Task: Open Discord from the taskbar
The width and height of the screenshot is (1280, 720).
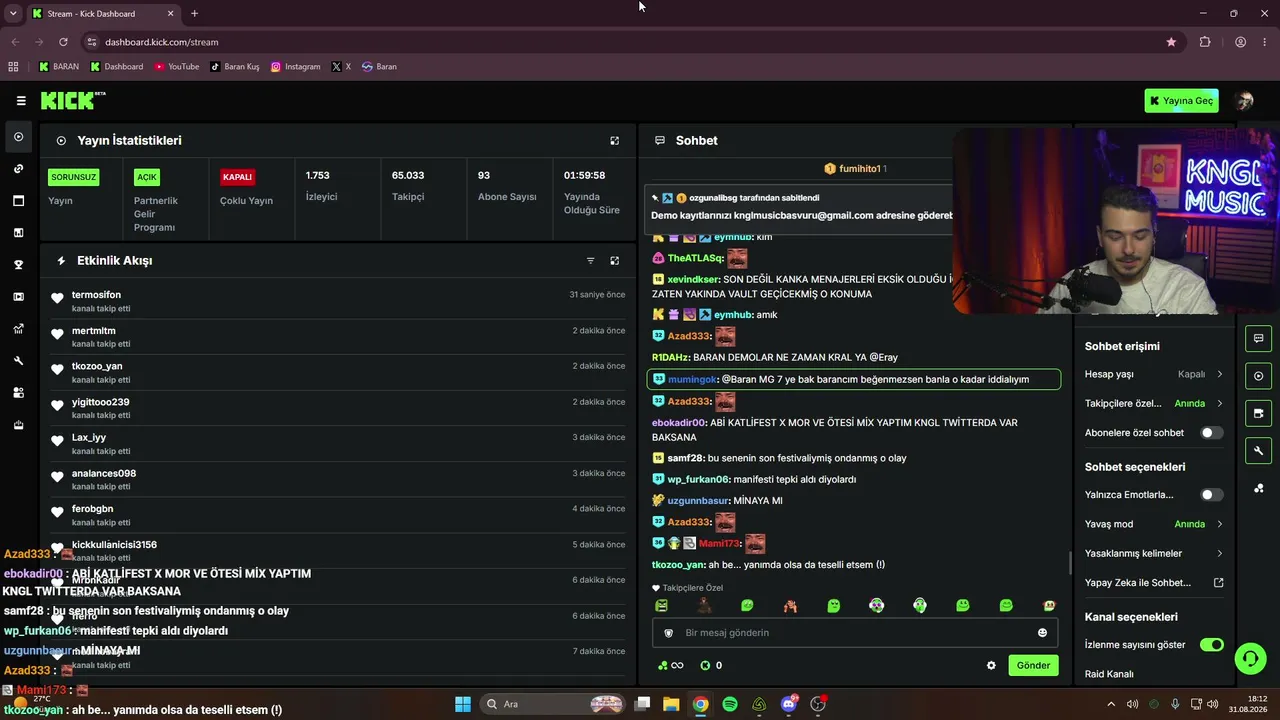Action: tap(789, 704)
